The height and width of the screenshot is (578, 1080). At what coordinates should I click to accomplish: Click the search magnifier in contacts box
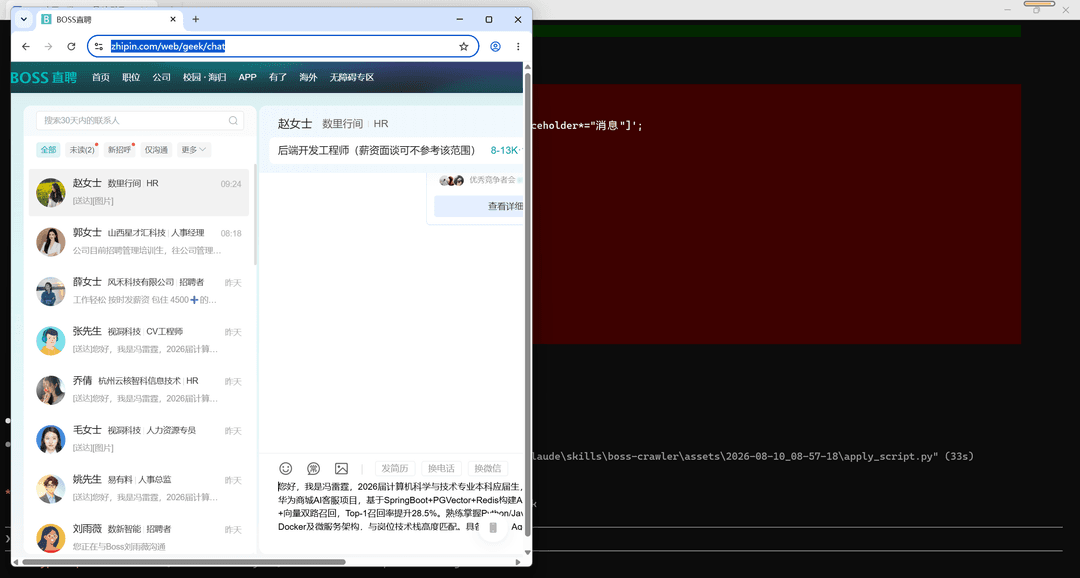pos(234,121)
